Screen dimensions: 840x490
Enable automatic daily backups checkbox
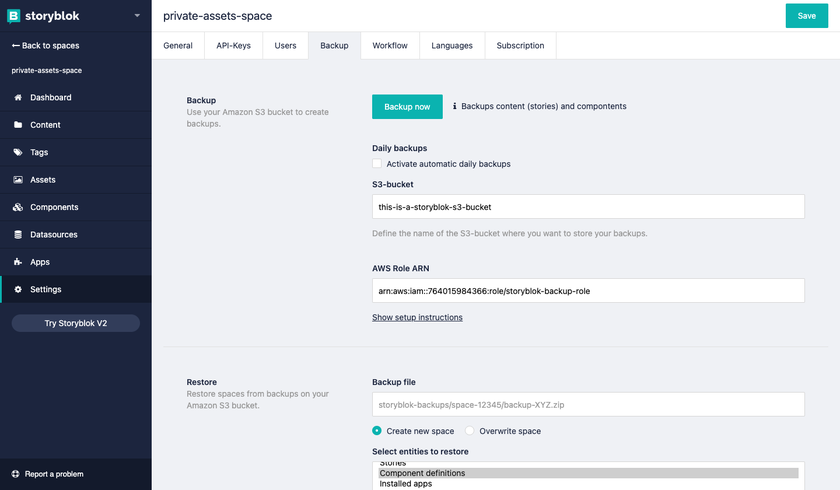click(x=377, y=163)
